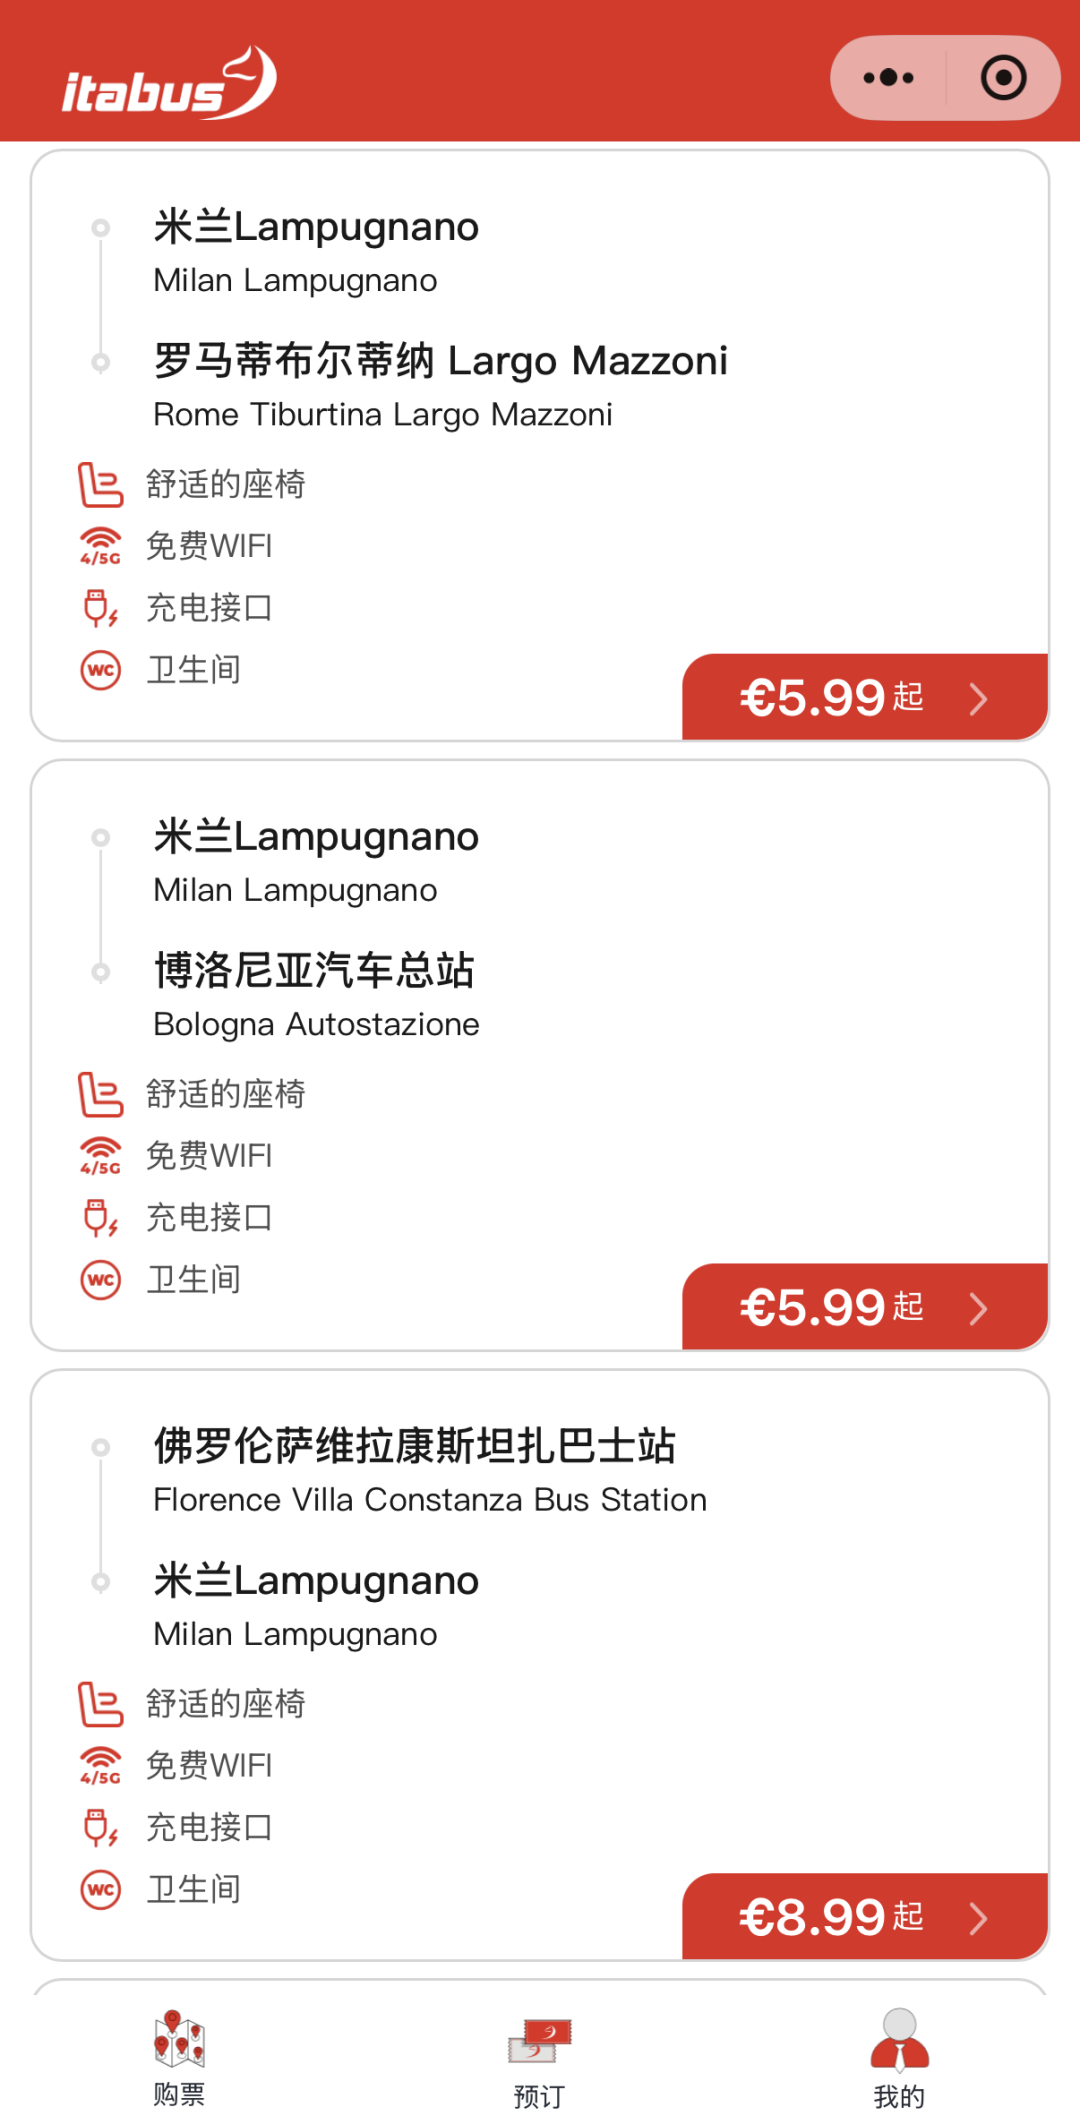Expand the Florence–Milan route via chevron arrow
1080x2124 pixels.
click(979, 1918)
